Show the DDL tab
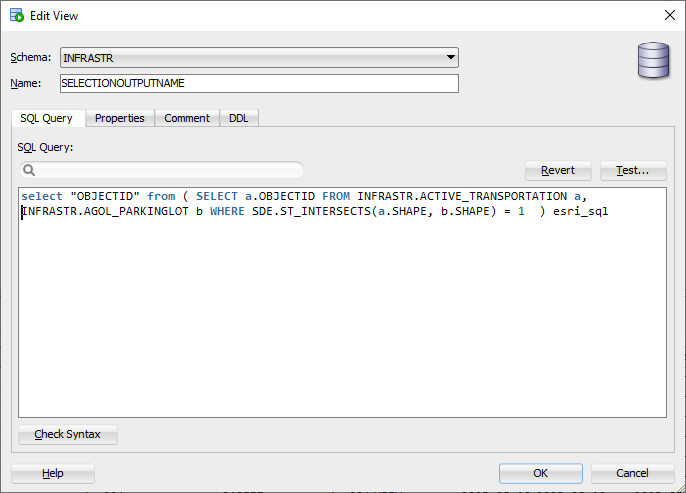Viewport: 686px width, 493px height. 238,118
